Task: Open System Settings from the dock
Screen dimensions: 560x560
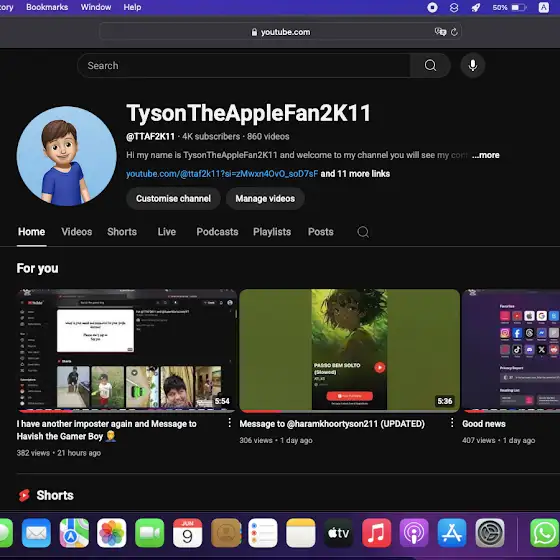Action: (x=490, y=533)
